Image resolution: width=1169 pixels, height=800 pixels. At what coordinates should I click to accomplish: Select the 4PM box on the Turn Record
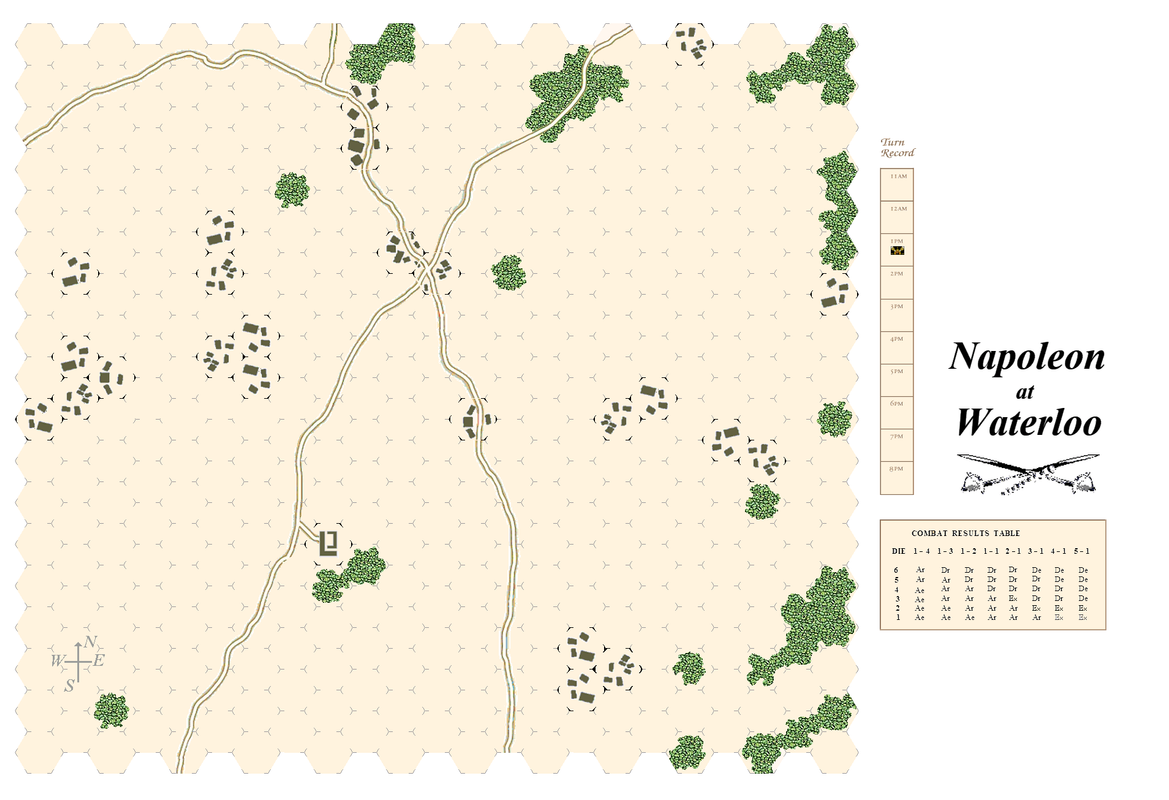point(897,347)
